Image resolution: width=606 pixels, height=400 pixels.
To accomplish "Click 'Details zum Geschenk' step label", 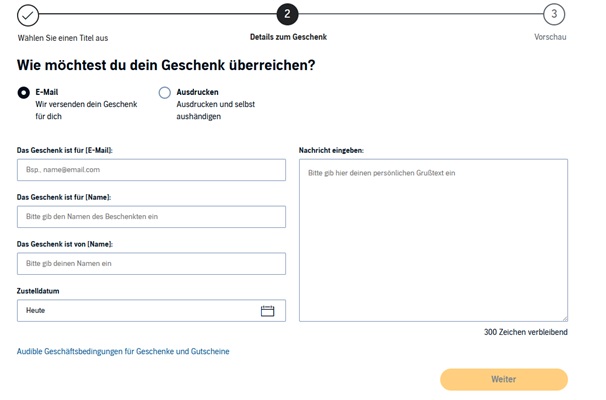I will click(x=288, y=37).
